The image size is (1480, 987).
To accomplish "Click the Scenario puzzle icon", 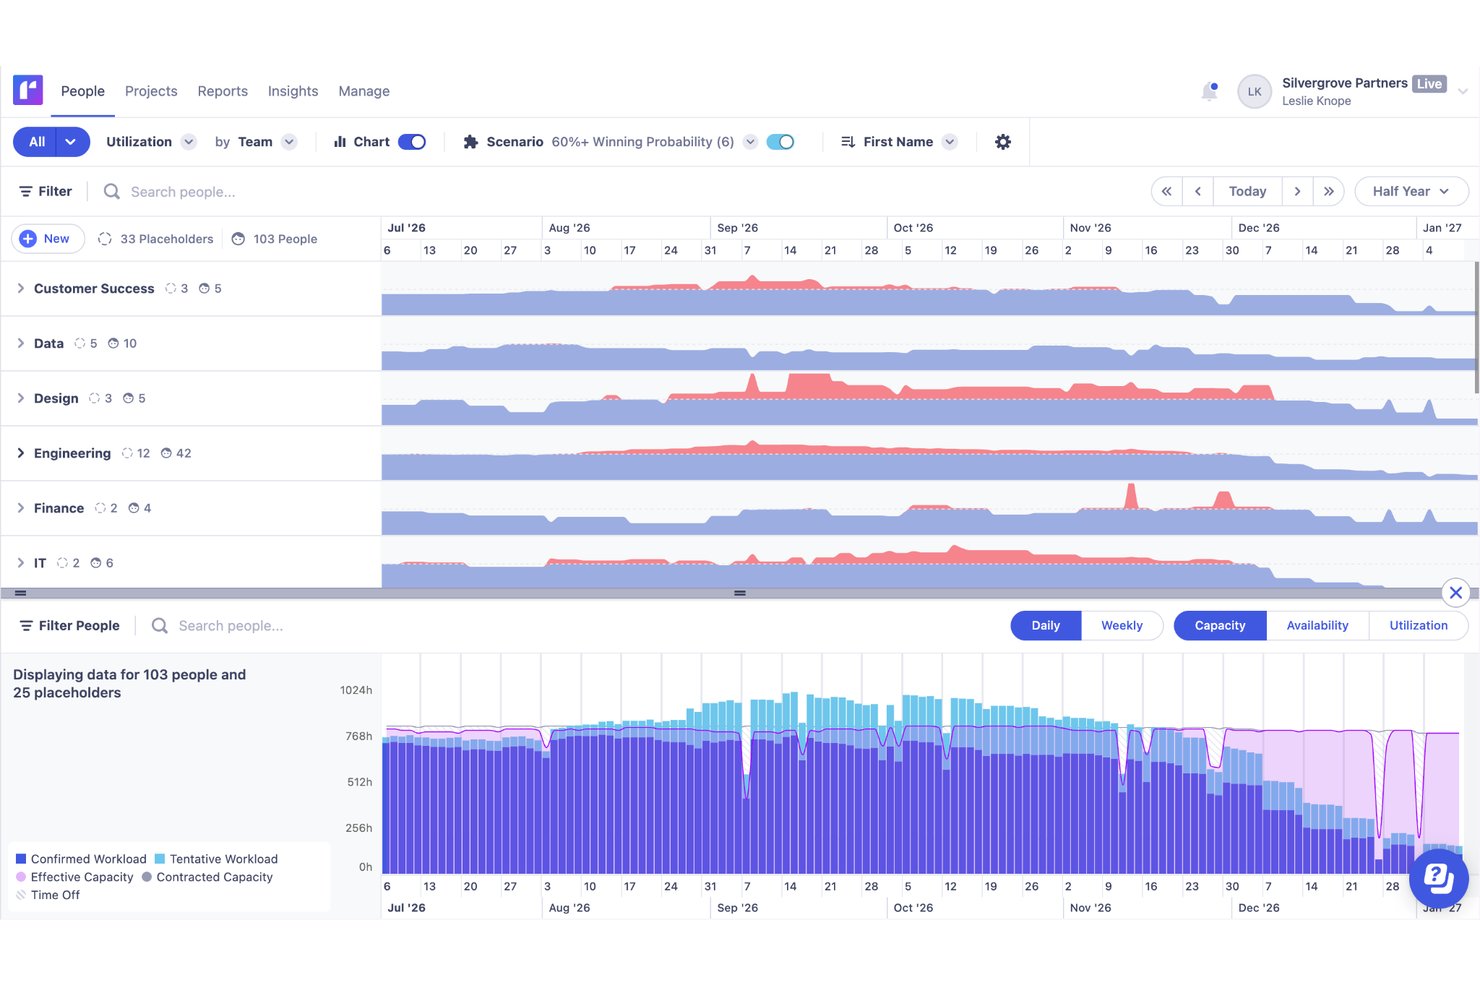I will pyautogui.click(x=471, y=142).
